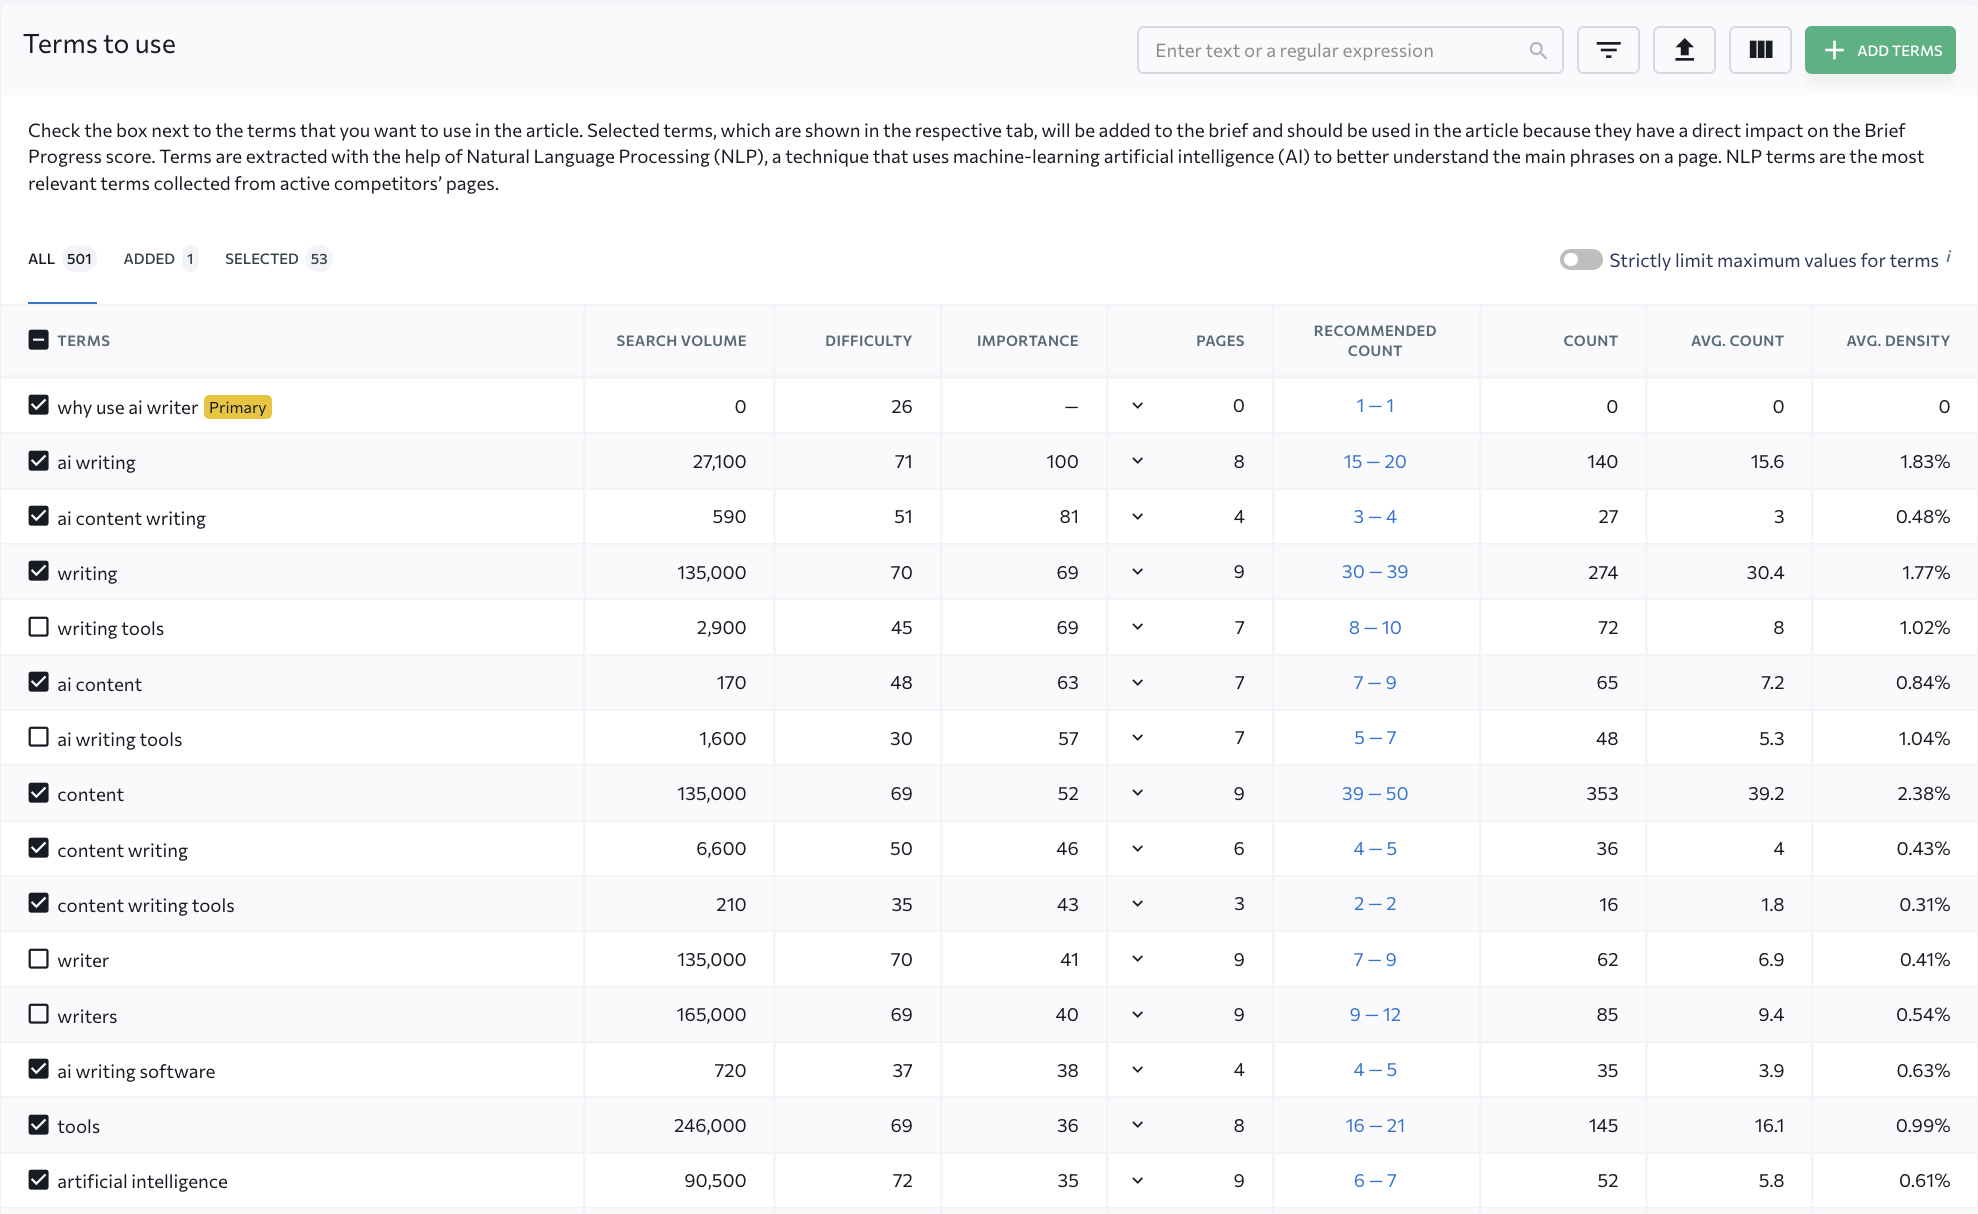This screenshot has width=1978, height=1214.
Task: Select the ADDED 1 tab
Action: [160, 259]
